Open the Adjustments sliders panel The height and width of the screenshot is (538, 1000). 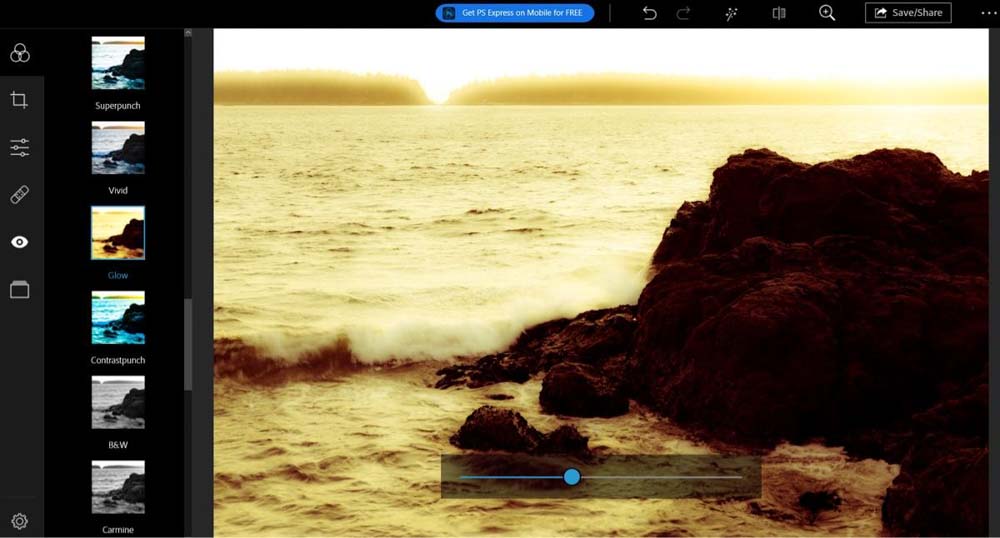point(20,147)
